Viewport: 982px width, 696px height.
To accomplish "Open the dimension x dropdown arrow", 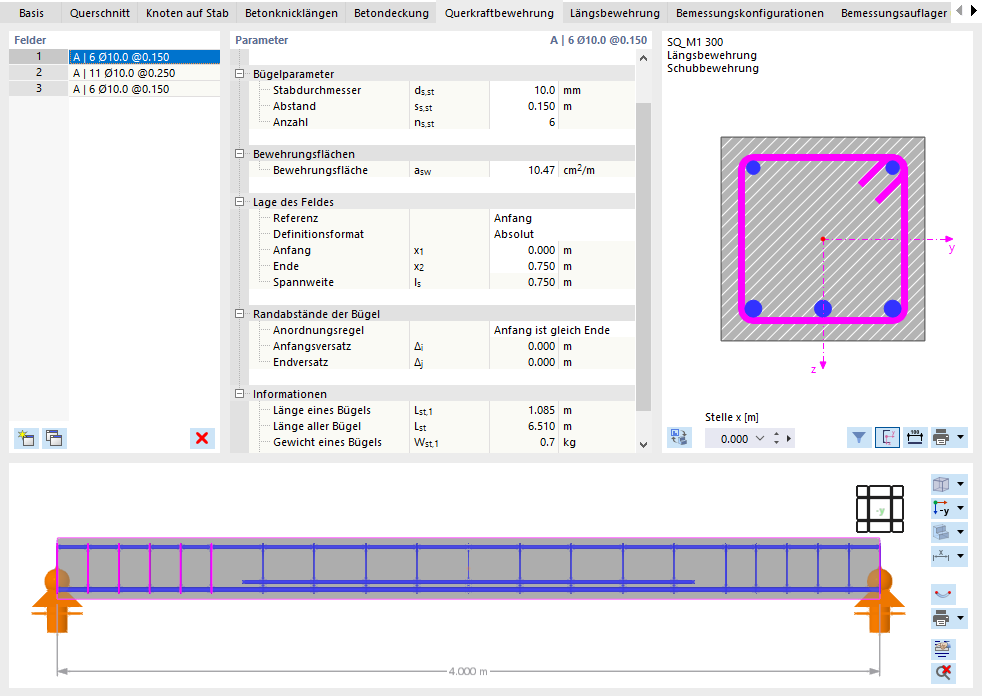I will pos(961,556).
